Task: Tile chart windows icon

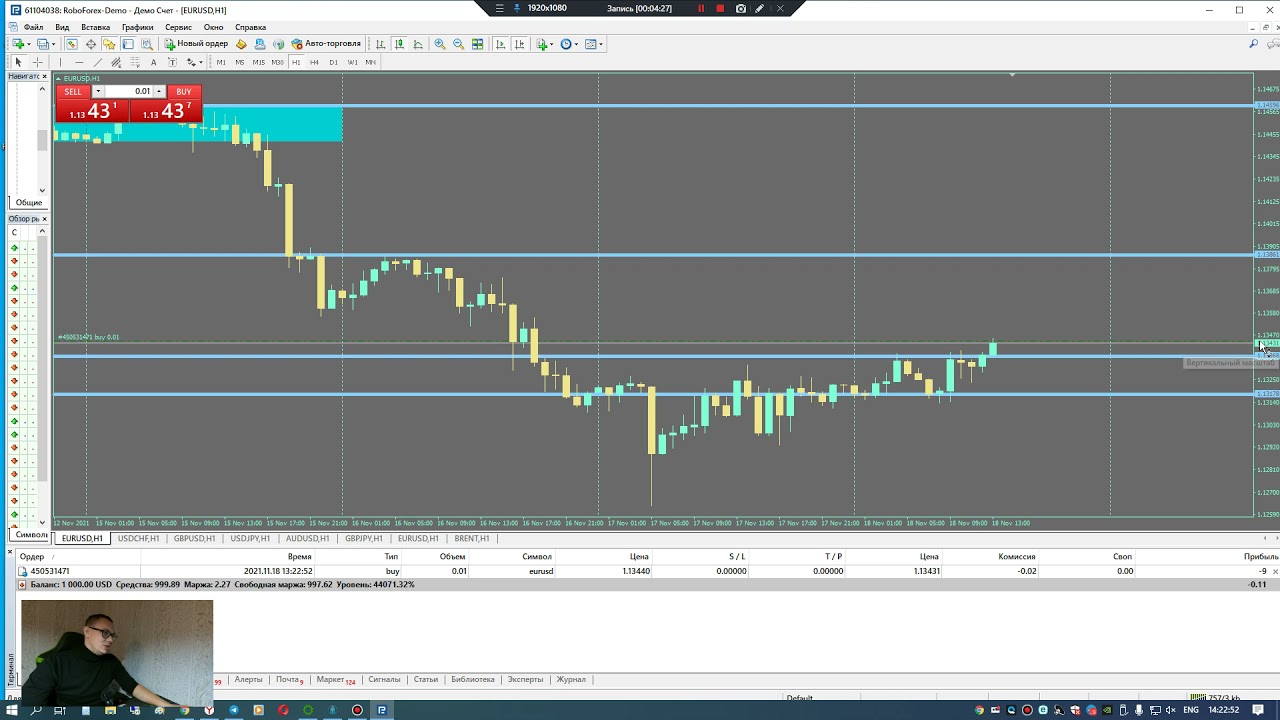Action: click(478, 44)
